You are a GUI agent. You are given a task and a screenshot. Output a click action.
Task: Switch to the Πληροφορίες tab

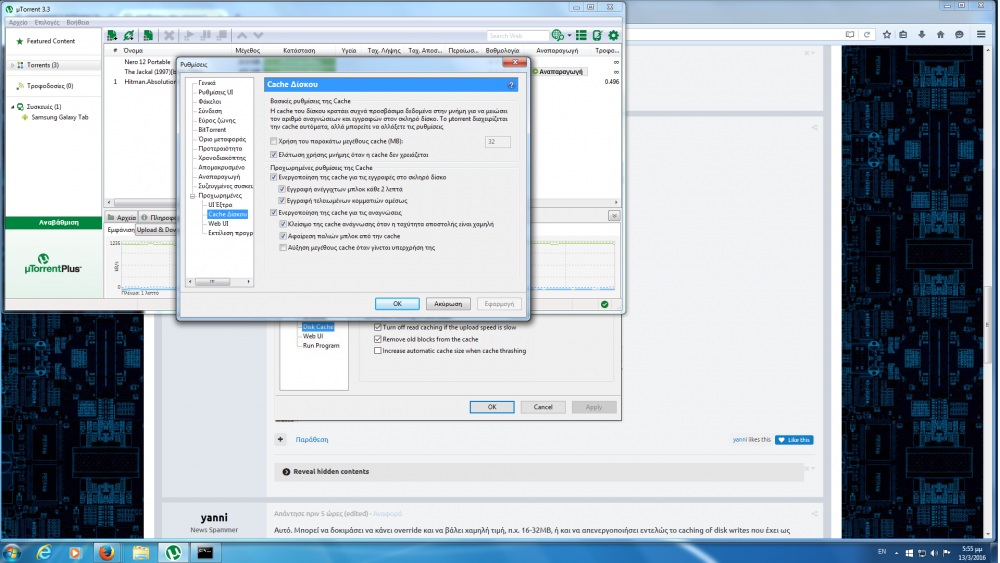pos(158,217)
